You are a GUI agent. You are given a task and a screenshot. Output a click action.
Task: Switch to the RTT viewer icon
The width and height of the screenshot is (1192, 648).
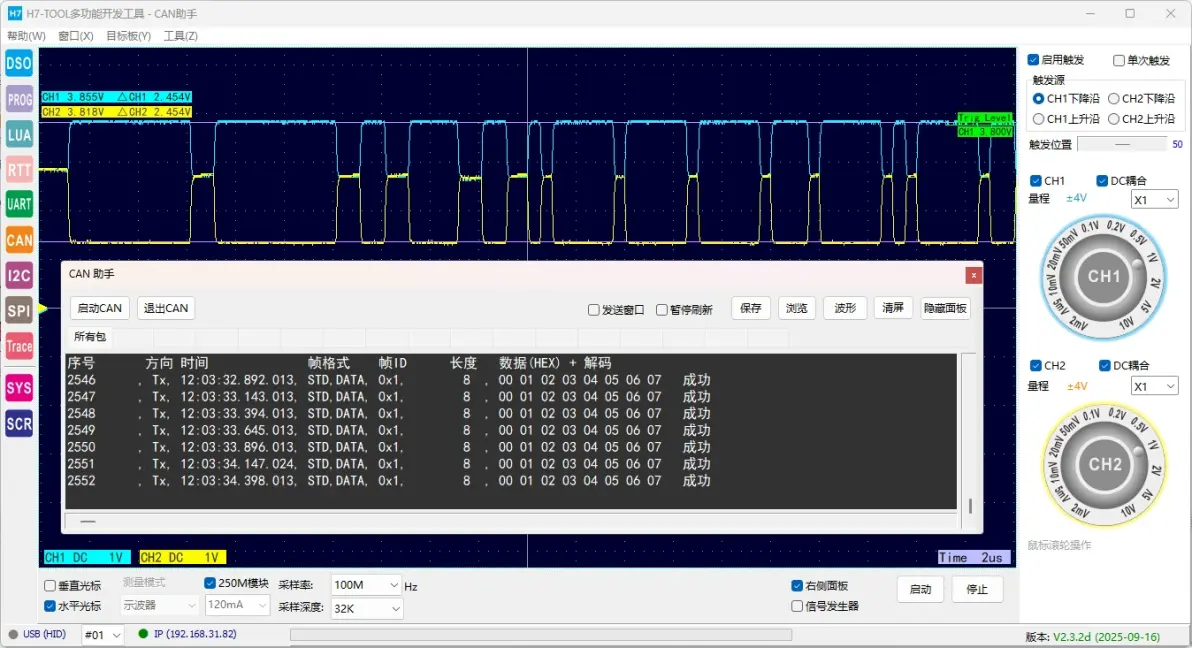[x=19, y=170]
